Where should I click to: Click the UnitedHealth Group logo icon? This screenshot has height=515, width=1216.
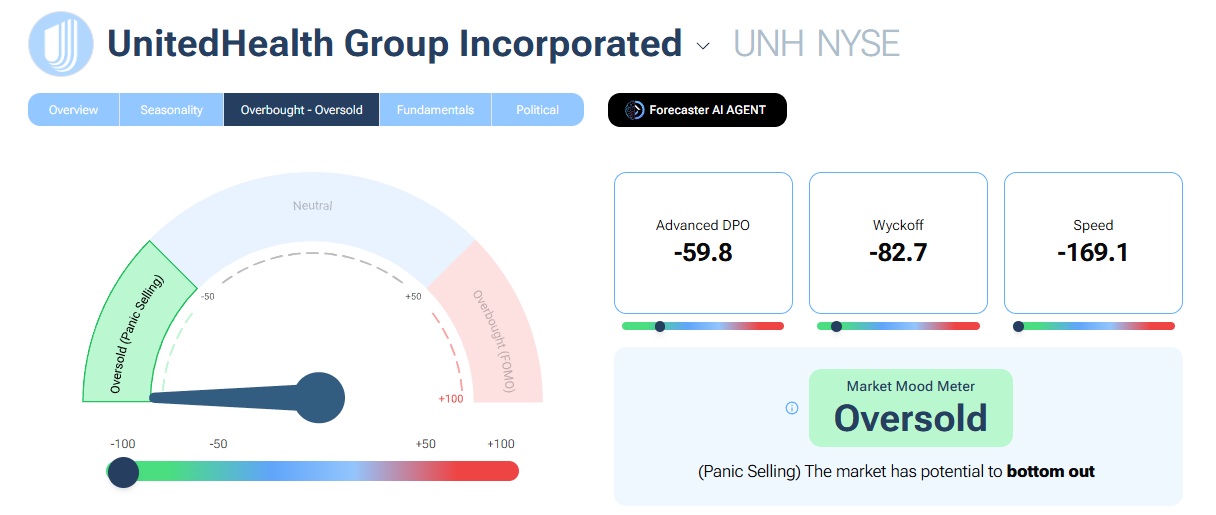click(x=61, y=44)
